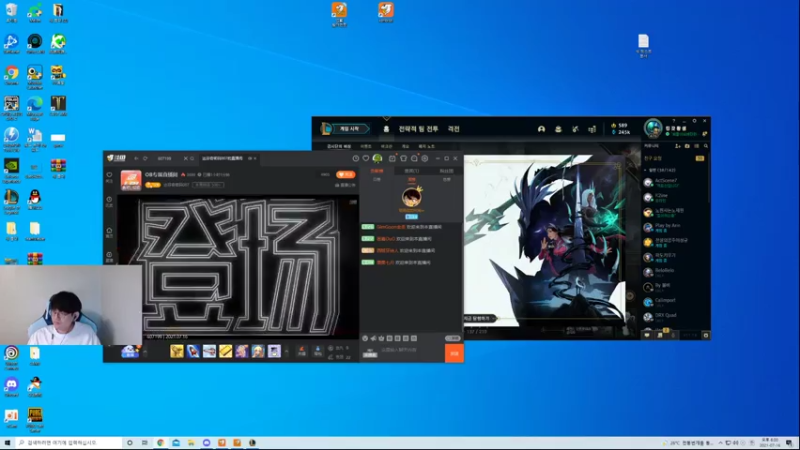
Task: Click the Huya refresh icon
Action: pos(145,159)
